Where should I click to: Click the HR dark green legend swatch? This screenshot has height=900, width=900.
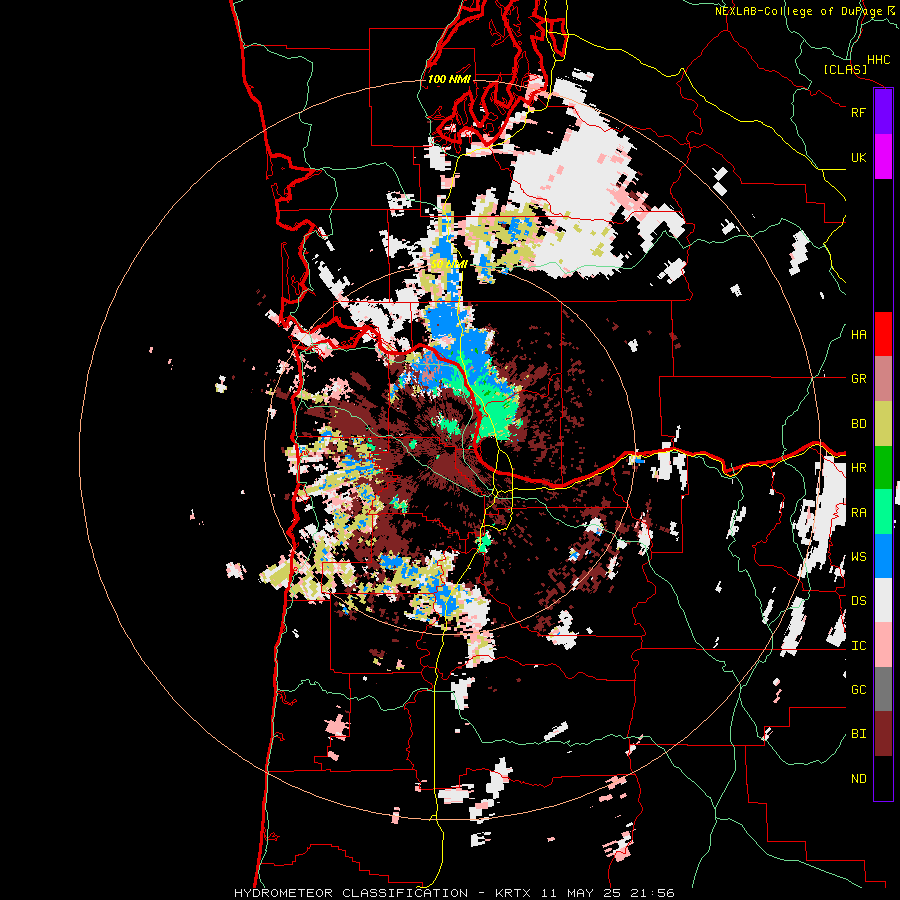point(883,468)
